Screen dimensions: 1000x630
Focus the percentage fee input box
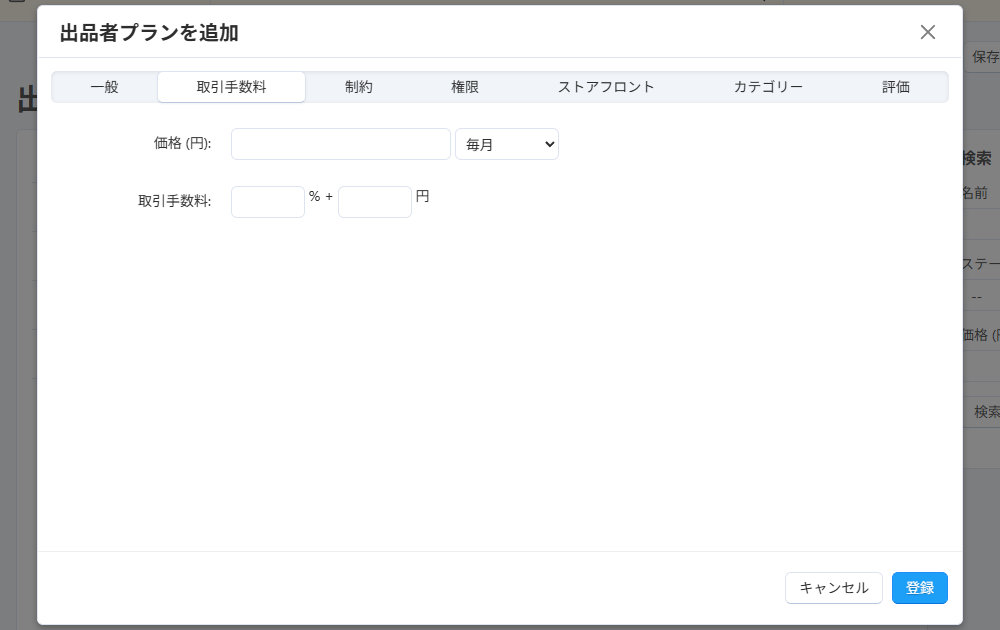pyautogui.click(x=268, y=202)
